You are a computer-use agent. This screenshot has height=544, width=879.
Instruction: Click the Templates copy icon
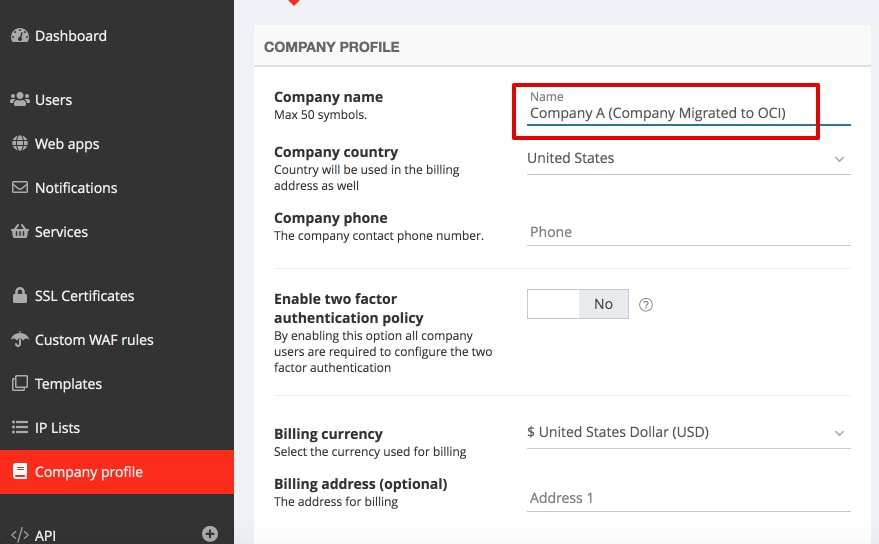pos(19,384)
